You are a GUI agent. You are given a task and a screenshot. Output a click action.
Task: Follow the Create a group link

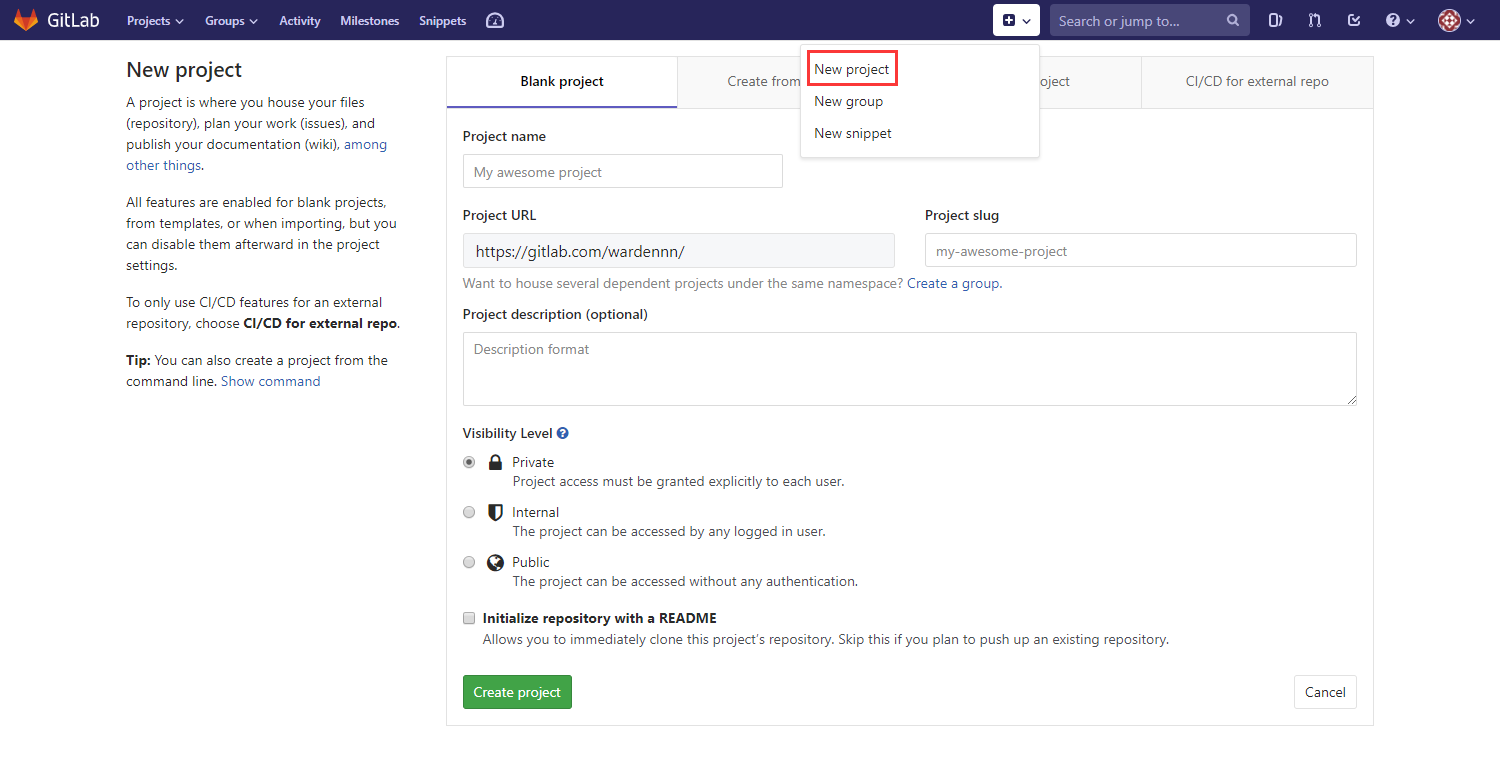pyautogui.click(x=953, y=283)
